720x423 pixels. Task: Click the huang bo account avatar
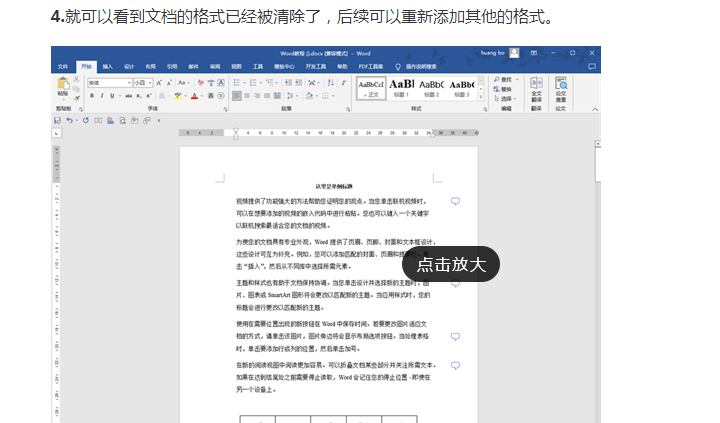pyautogui.click(x=514, y=53)
